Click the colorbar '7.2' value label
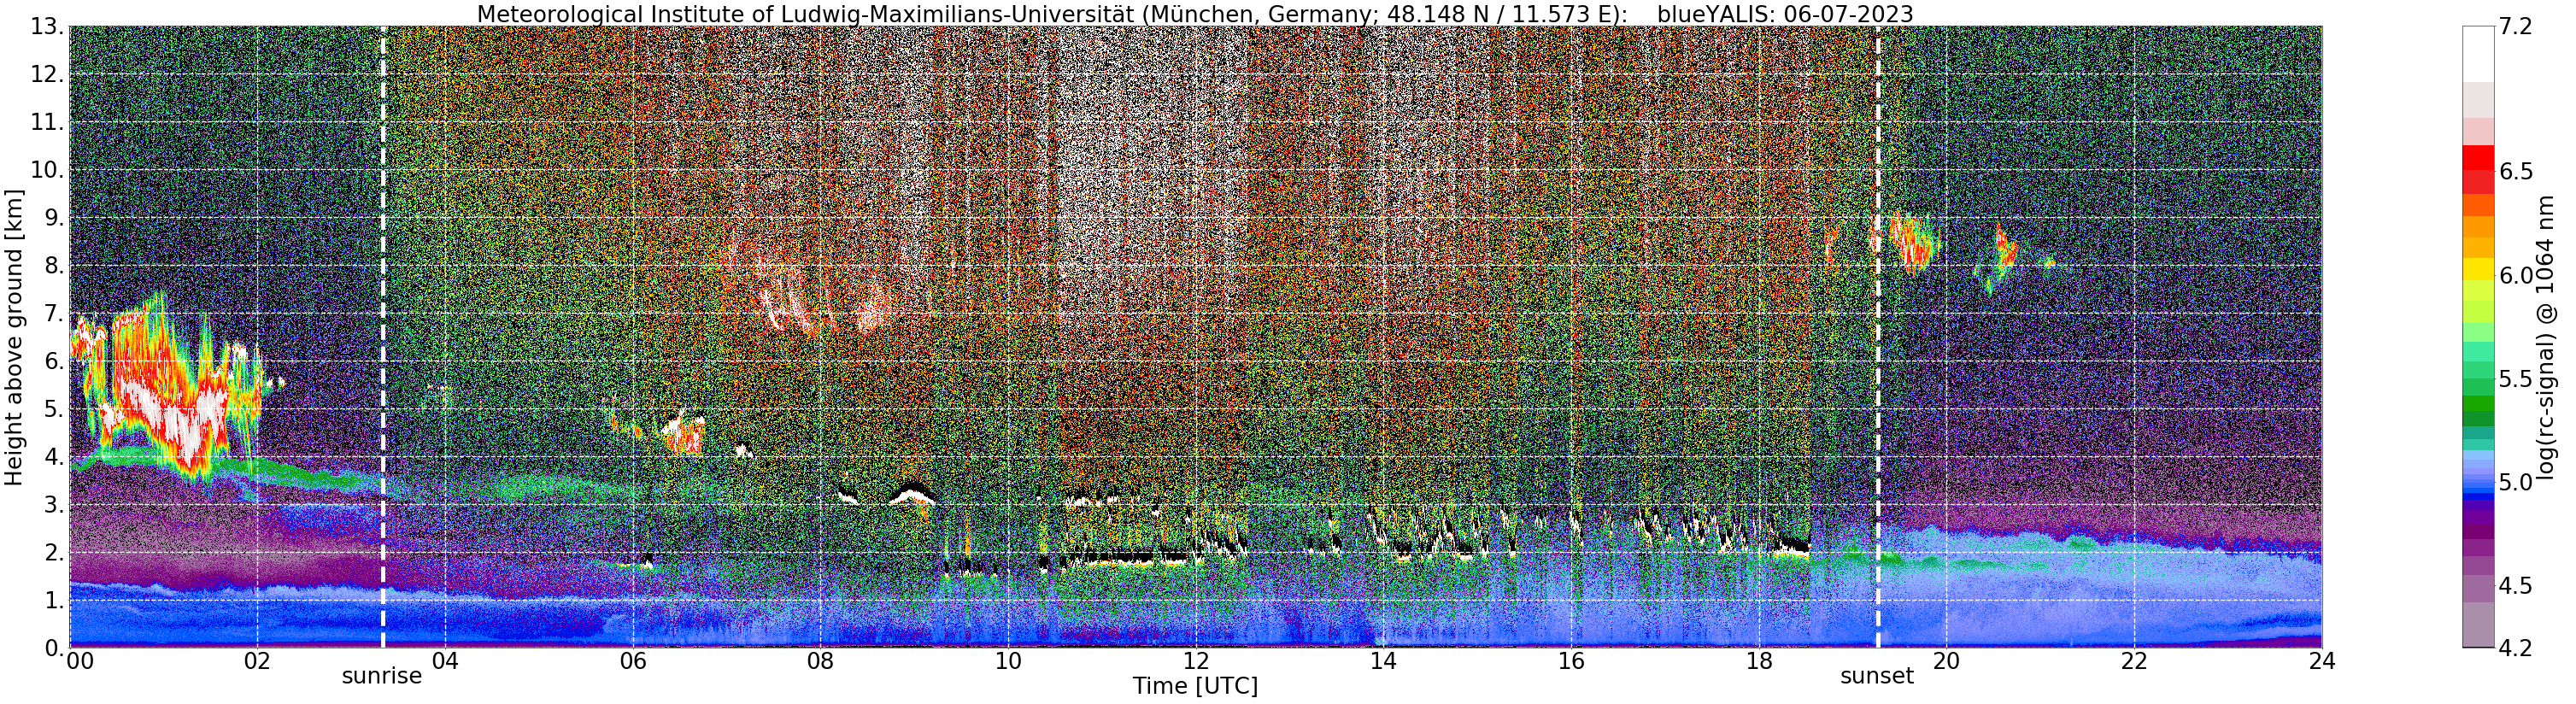 coord(2516,27)
